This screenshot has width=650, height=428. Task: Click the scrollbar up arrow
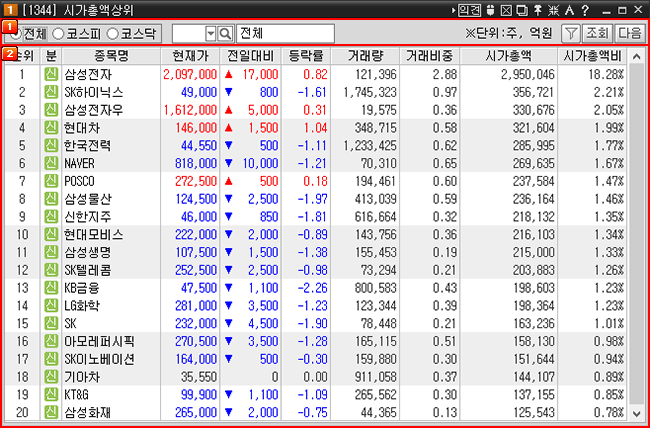click(x=636, y=56)
